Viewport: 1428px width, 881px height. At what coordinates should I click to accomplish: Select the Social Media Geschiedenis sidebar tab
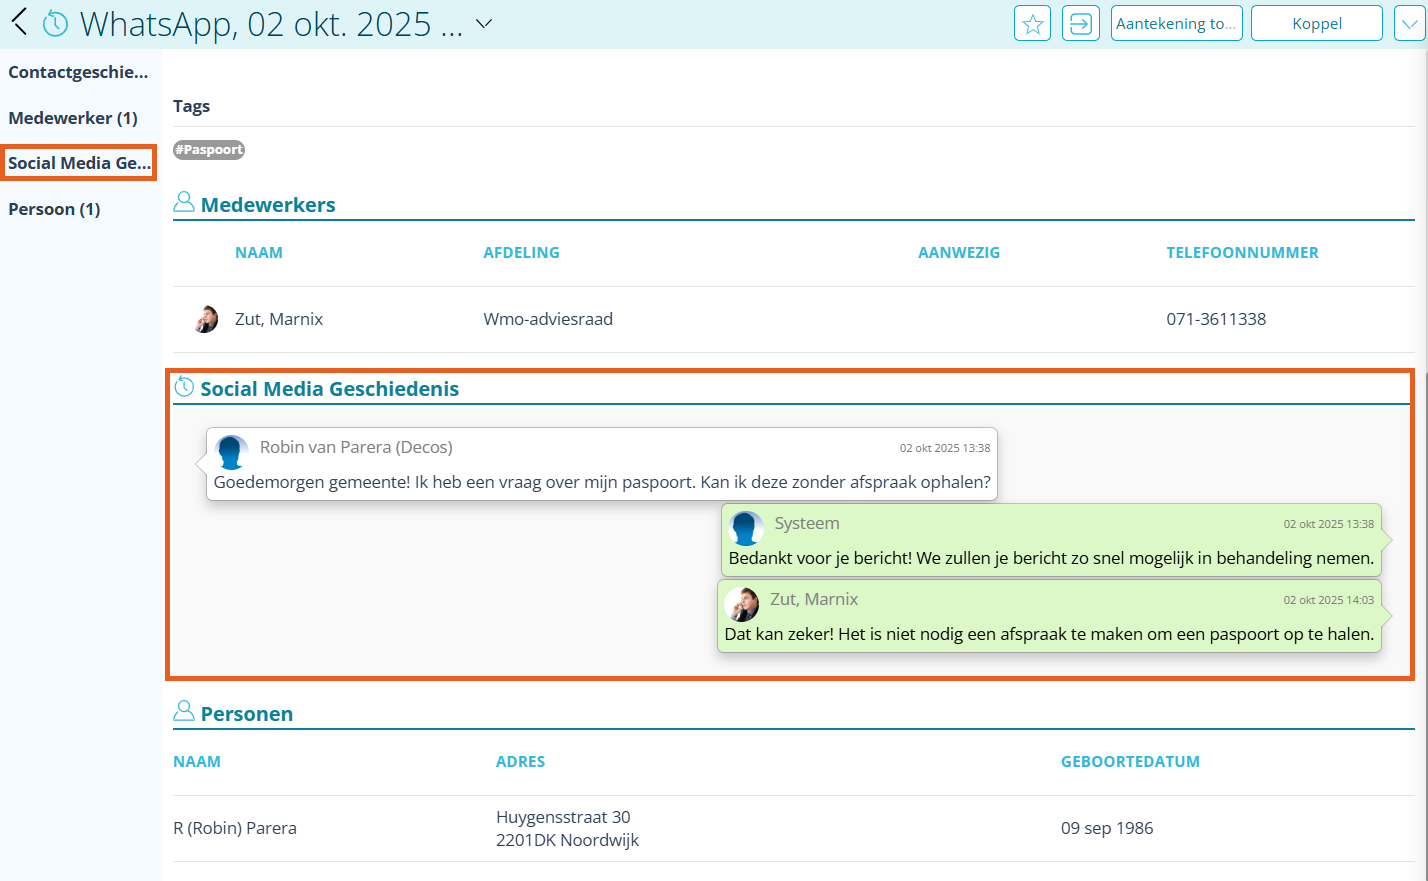tap(79, 163)
